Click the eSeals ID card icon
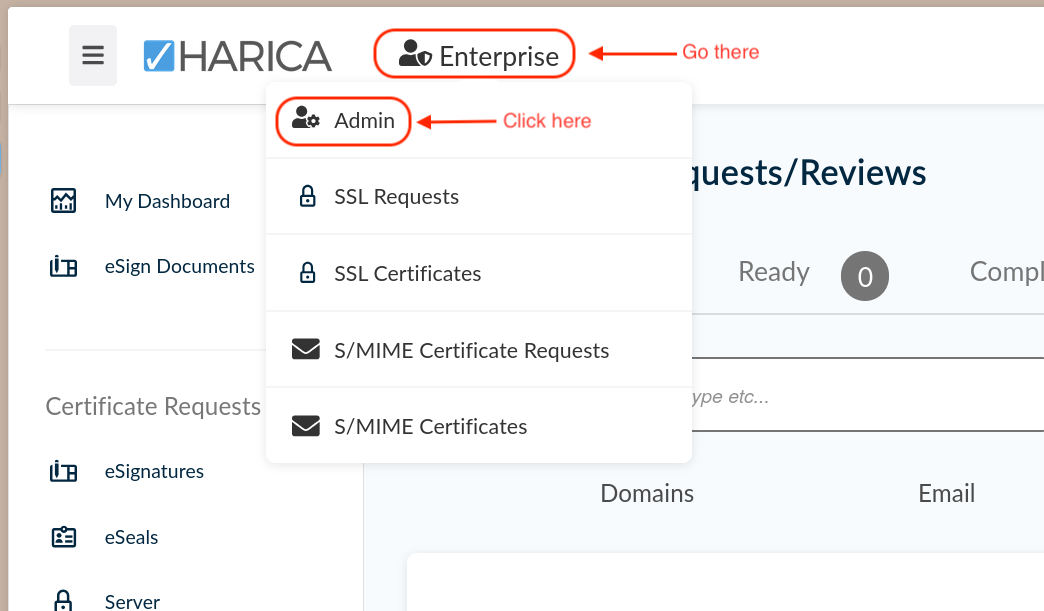This screenshot has height=611, width=1044. click(x=63, y=537)
